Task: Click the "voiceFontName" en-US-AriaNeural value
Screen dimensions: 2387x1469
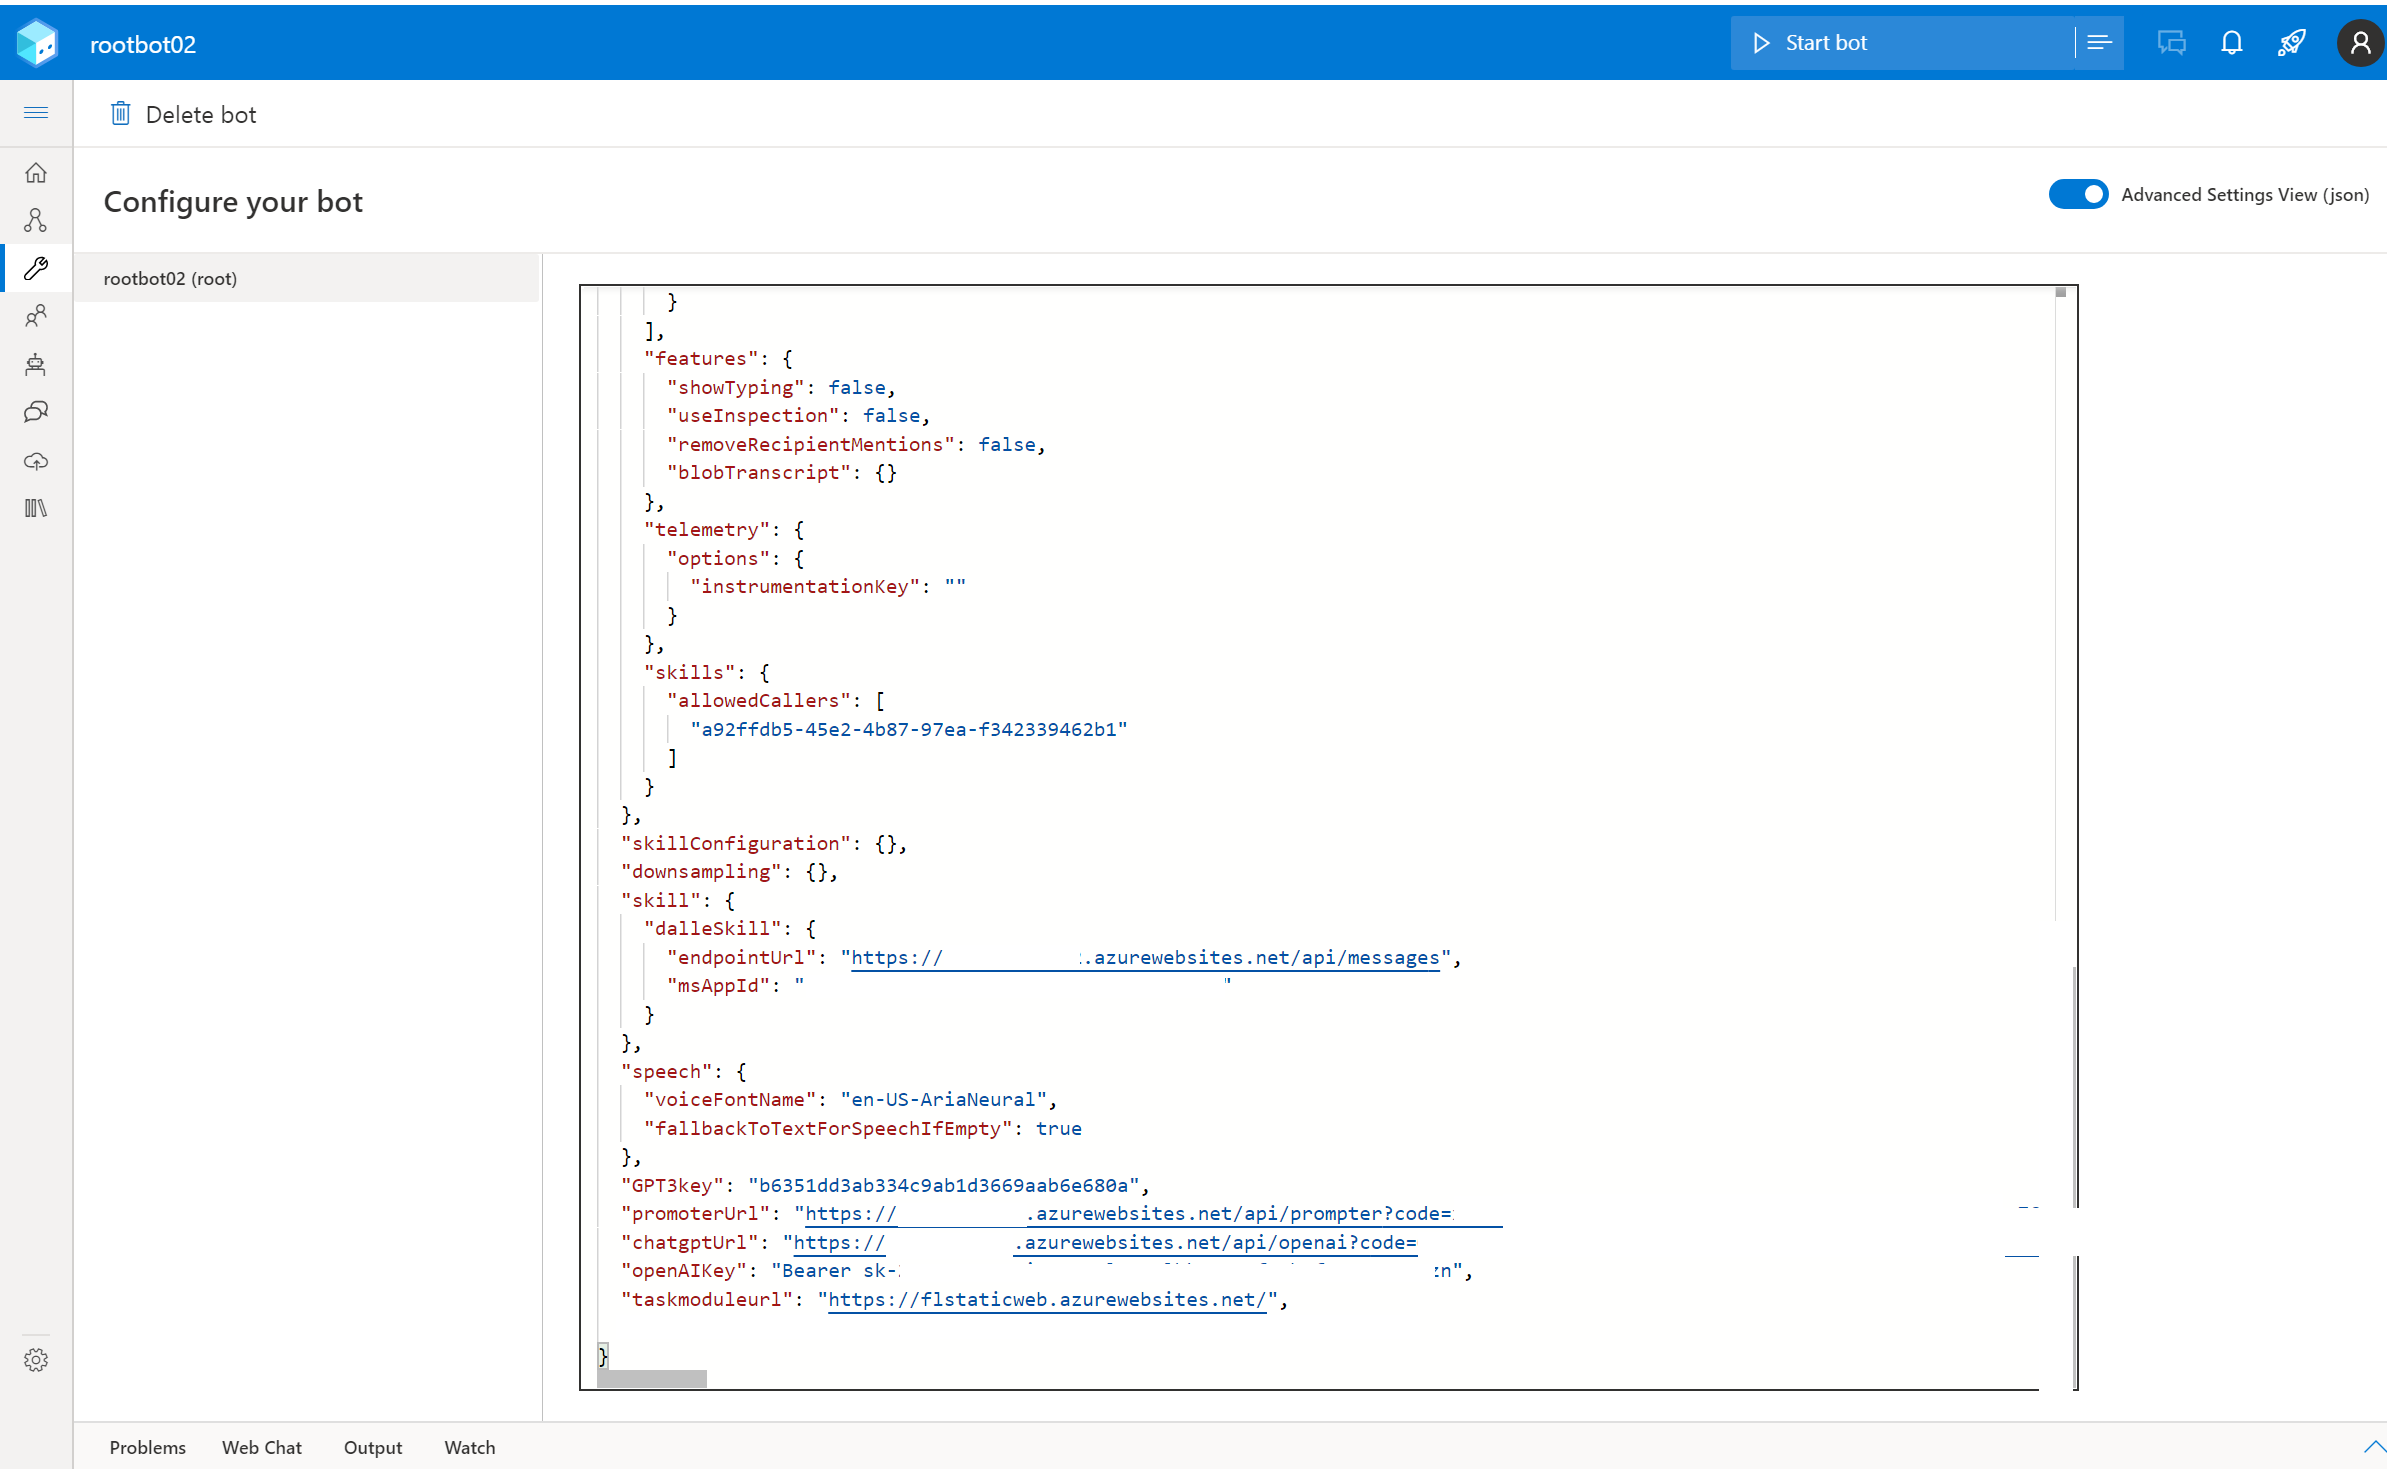Action: pyautogui.click(x=944, y=1100)
